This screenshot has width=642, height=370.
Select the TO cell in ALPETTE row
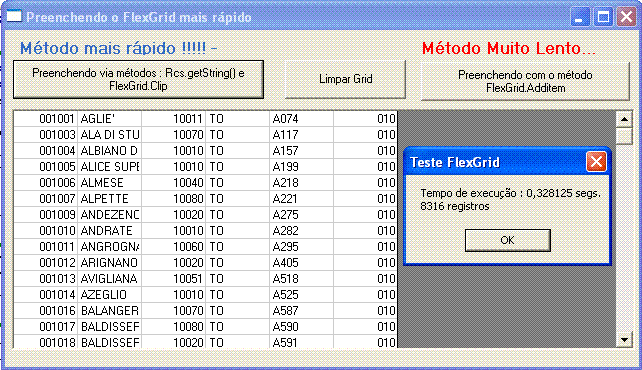[x=237, y=199]
